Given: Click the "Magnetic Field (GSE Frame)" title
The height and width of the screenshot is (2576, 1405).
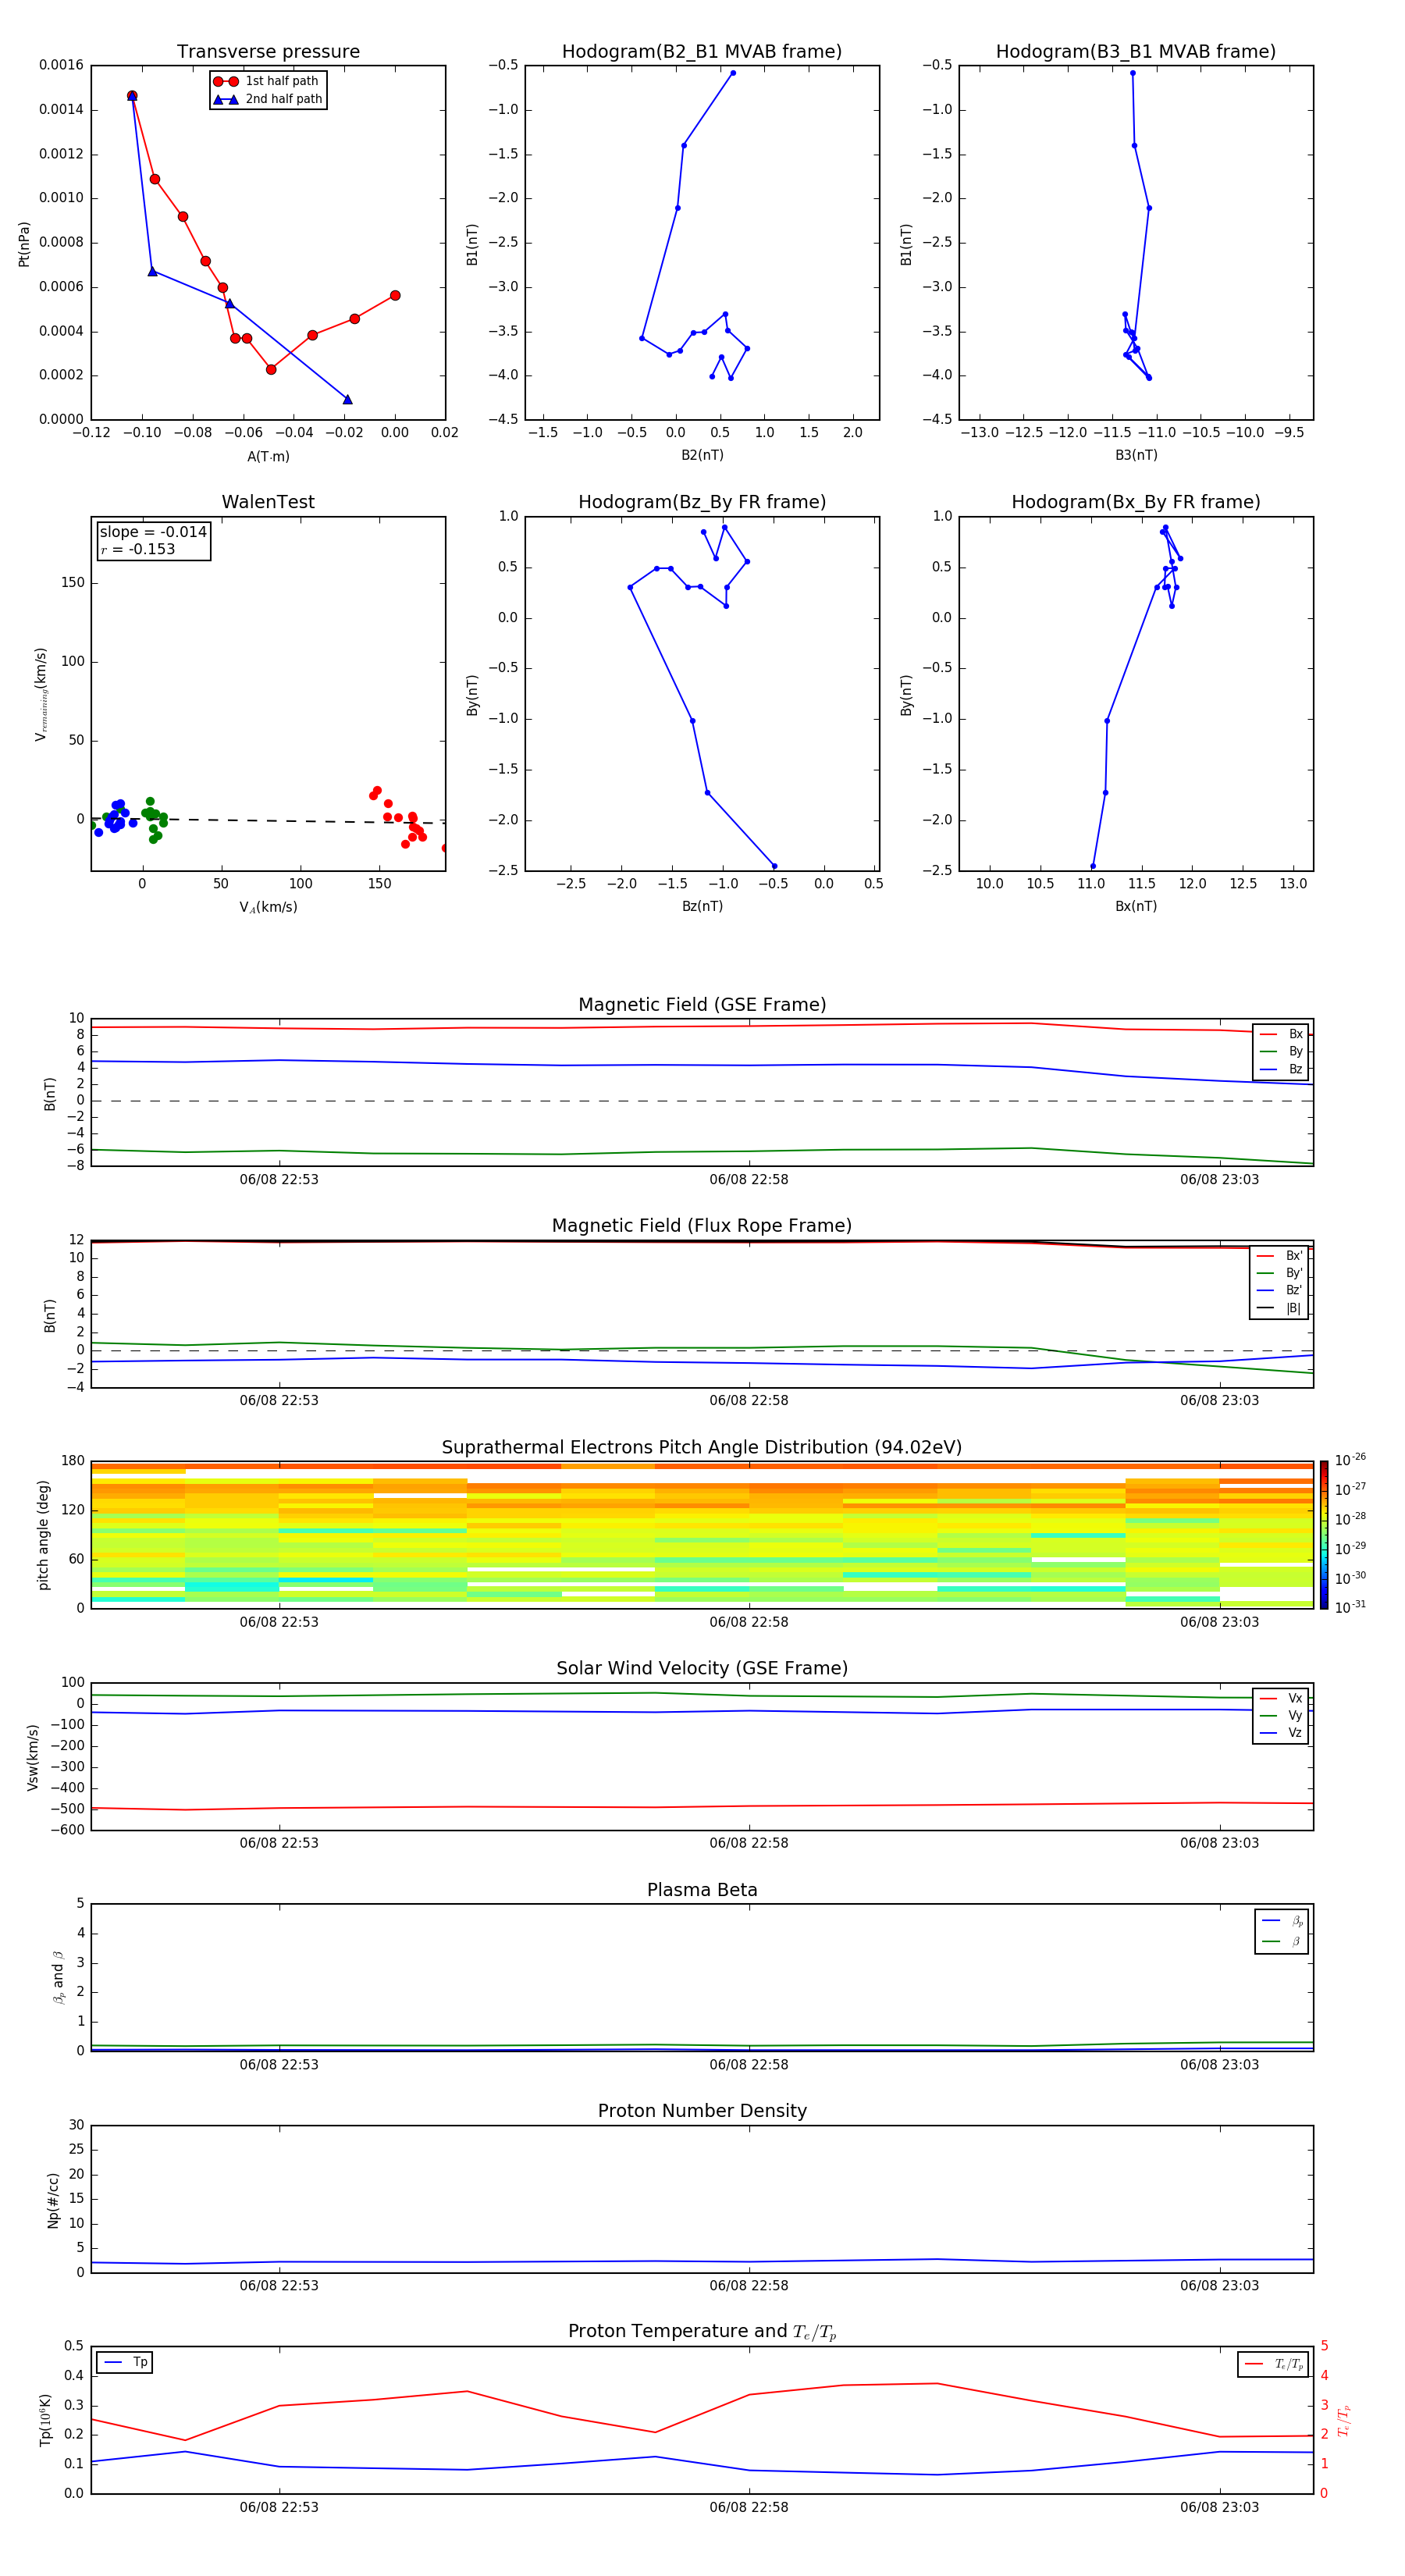Looking at the screenshot, I should pyautogui.click(x=702, y=1005).
